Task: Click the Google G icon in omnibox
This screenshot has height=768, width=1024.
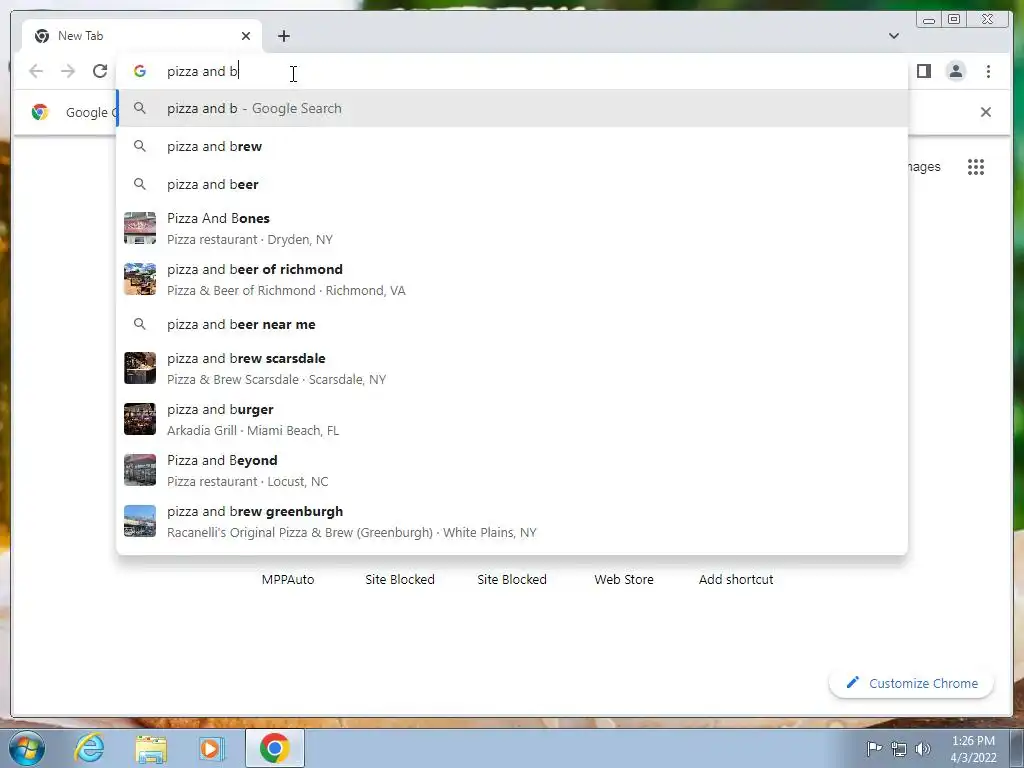Action: [x=140, y=71]
